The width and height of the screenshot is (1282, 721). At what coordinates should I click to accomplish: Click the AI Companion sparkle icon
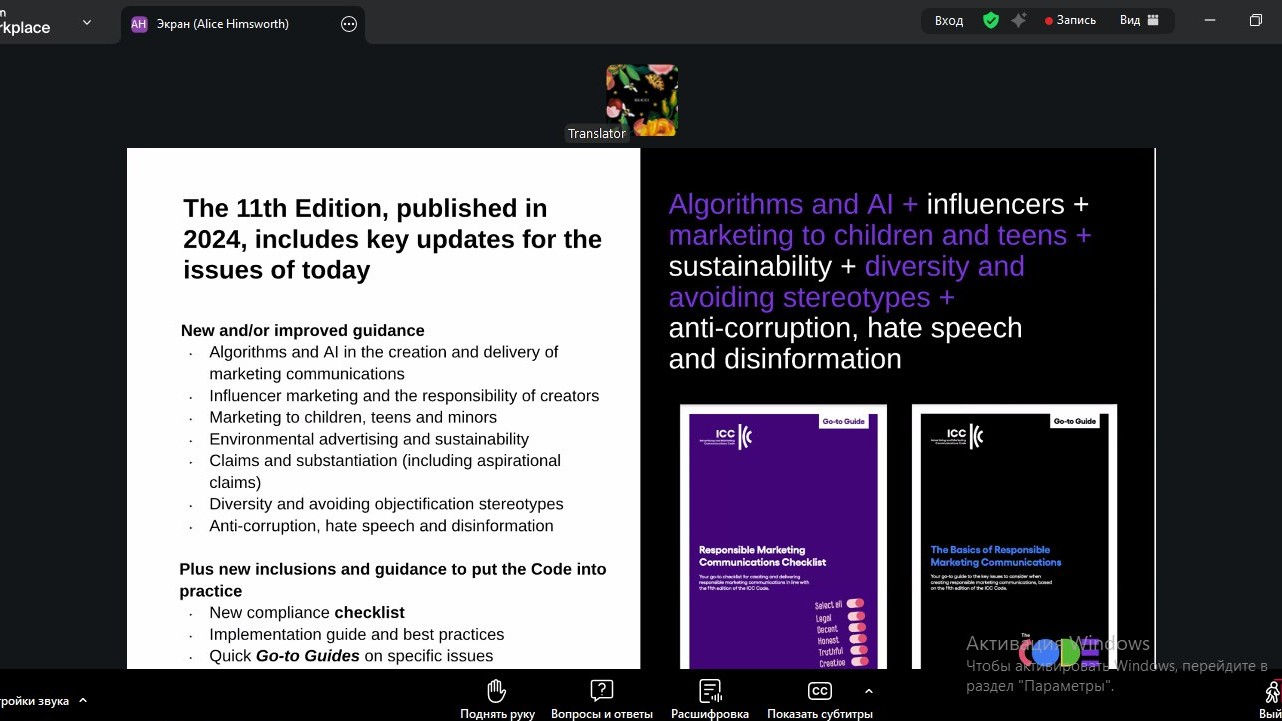tap(1018, 21)
